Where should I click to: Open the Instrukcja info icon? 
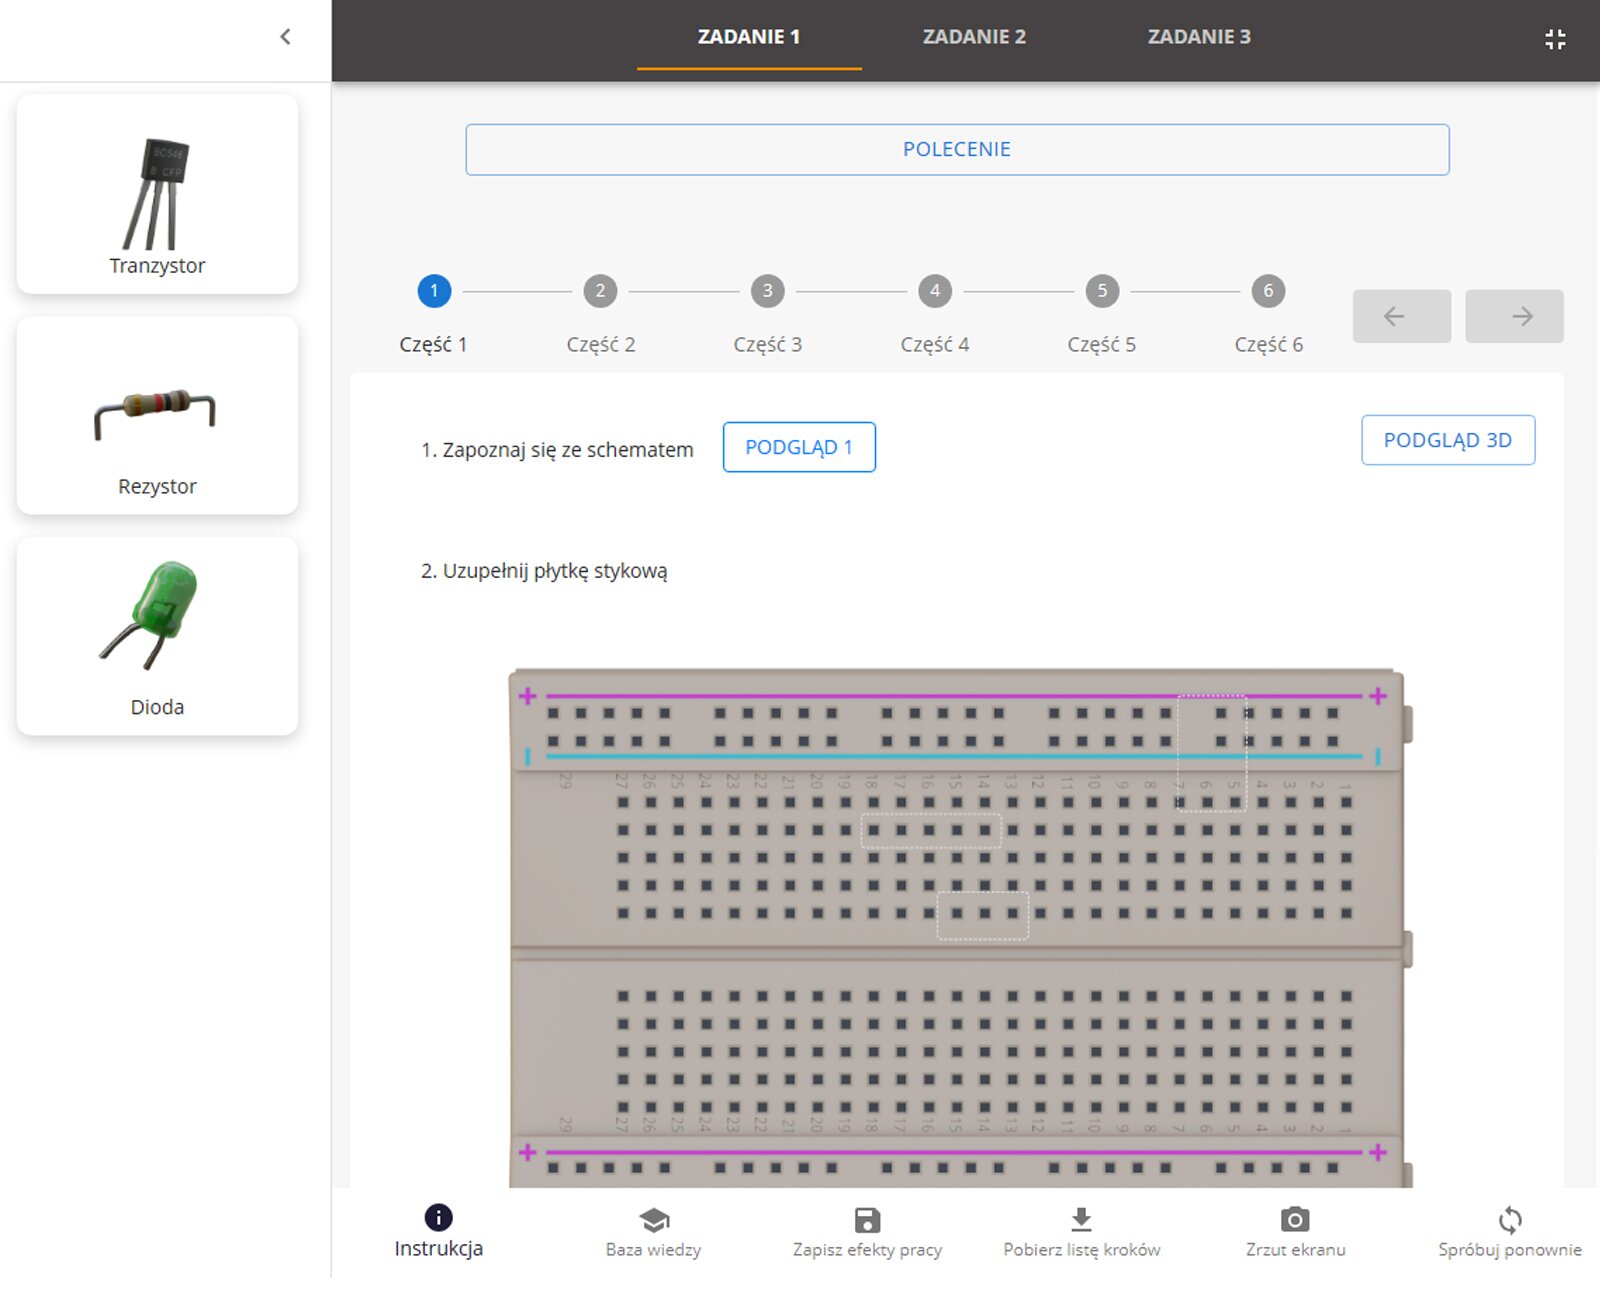tap(438, 1218)
